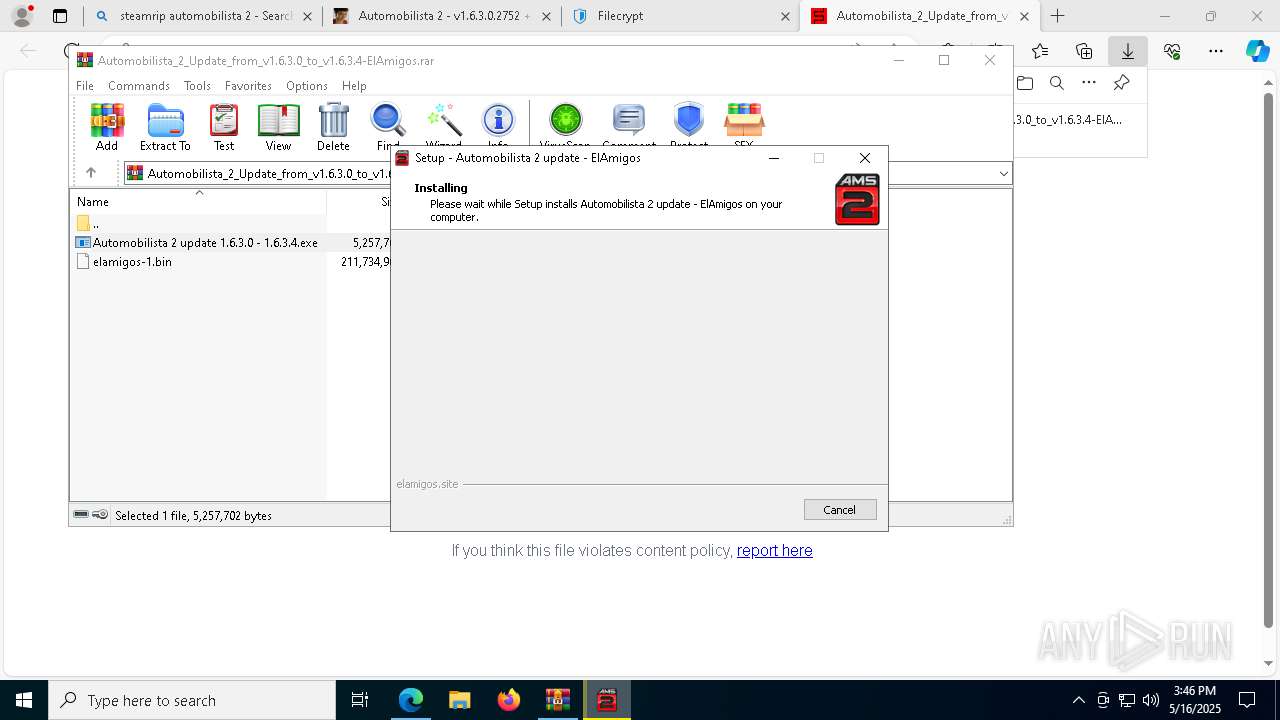Click the search downloads magnifier icon
The height and width of the screenshot is (720, 1280).
point(1057,83)
